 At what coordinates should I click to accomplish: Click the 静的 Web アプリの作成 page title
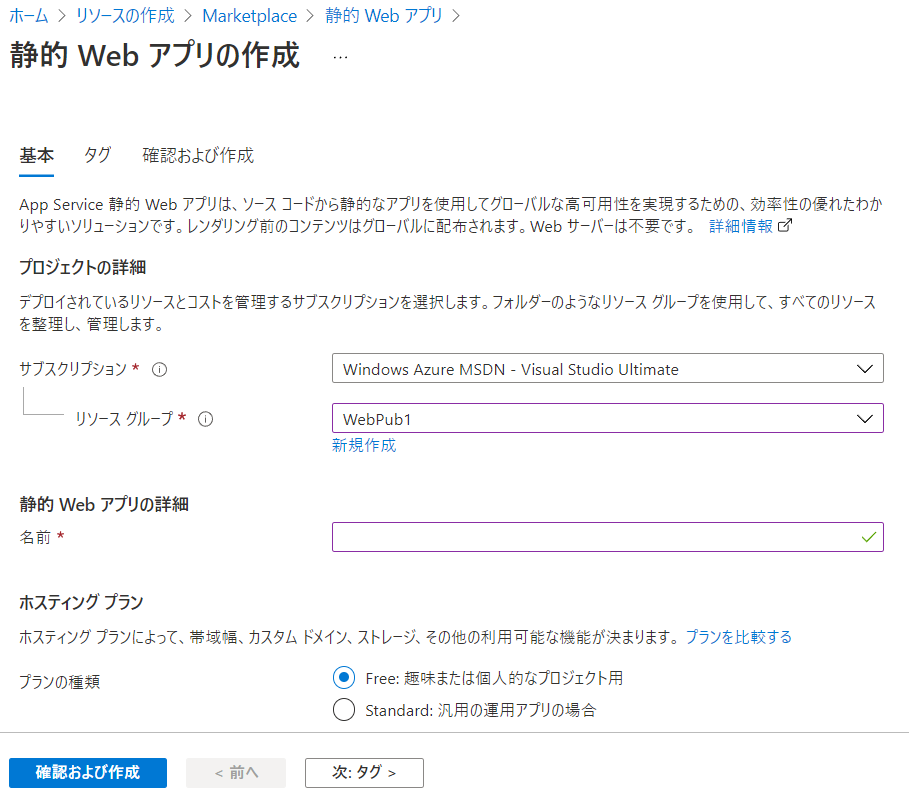155,56
